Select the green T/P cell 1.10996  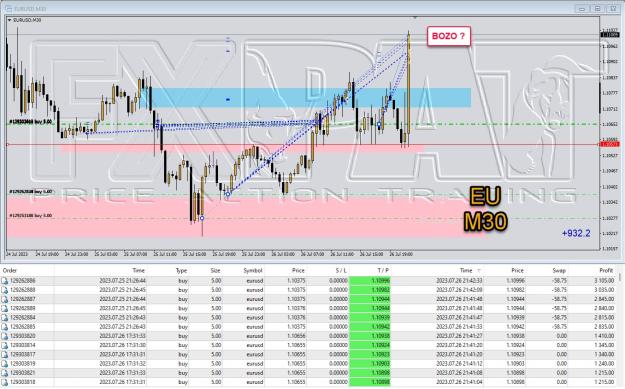(x=369, y=281)
